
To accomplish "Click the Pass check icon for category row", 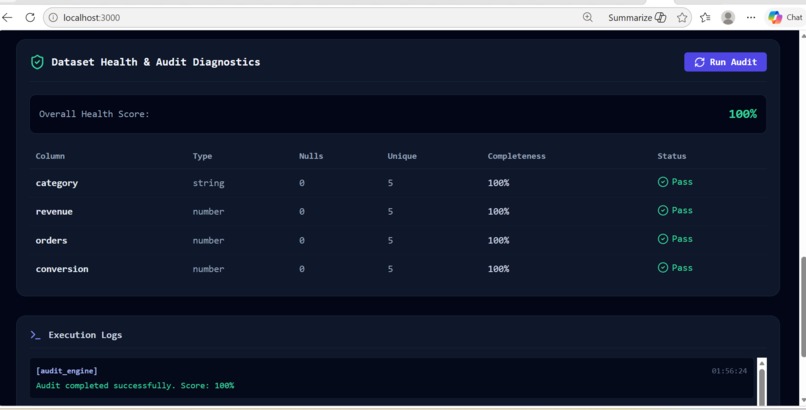I will pyautogui.click(x=663, y=182).
